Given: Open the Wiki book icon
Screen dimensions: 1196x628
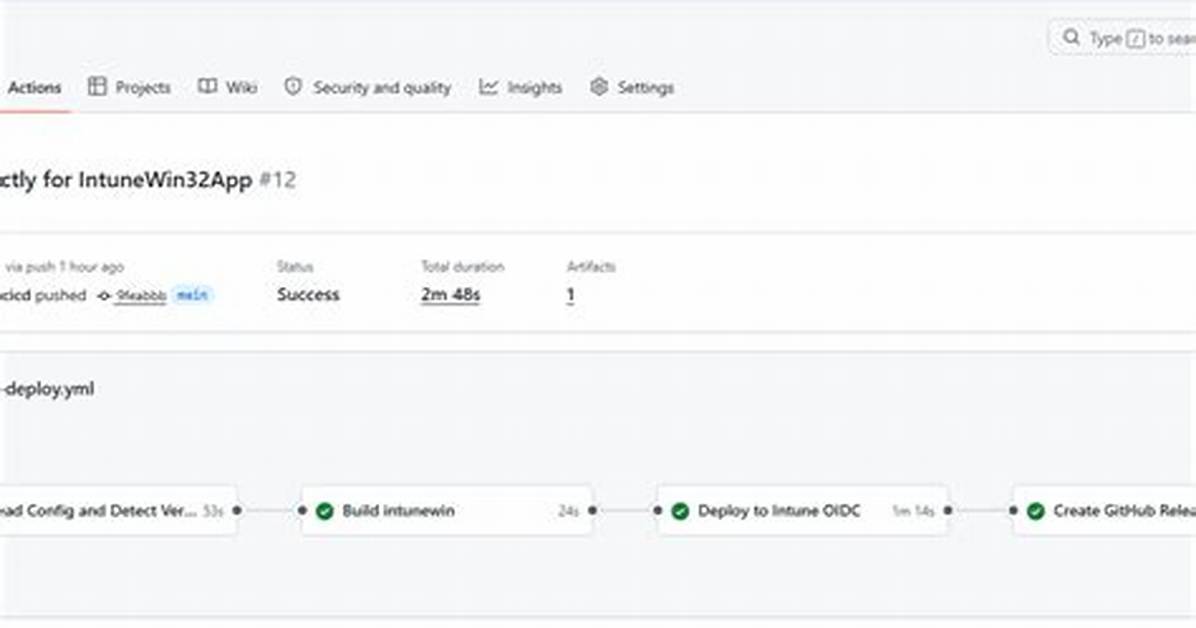Looking at the screenshot, I should (207, 87).
